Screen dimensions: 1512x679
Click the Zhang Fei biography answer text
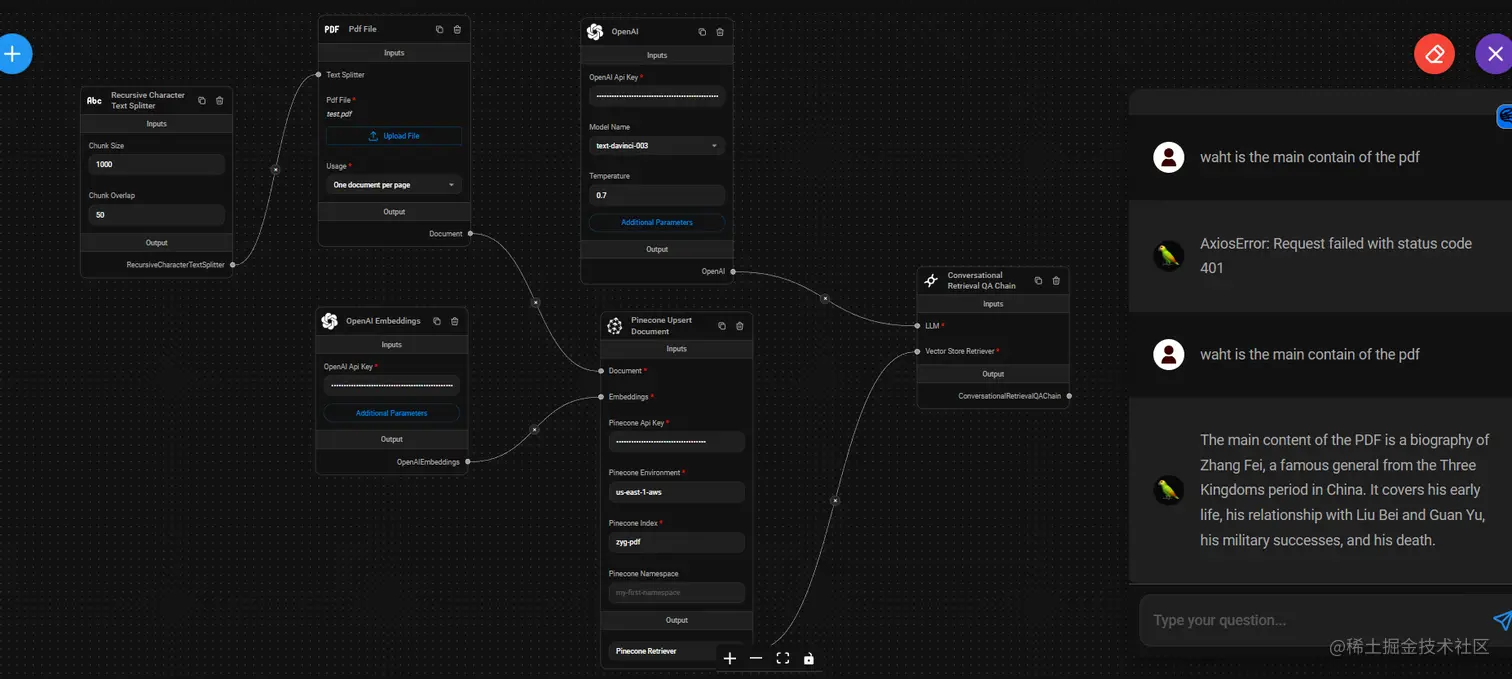click(x=1345, y=490)
